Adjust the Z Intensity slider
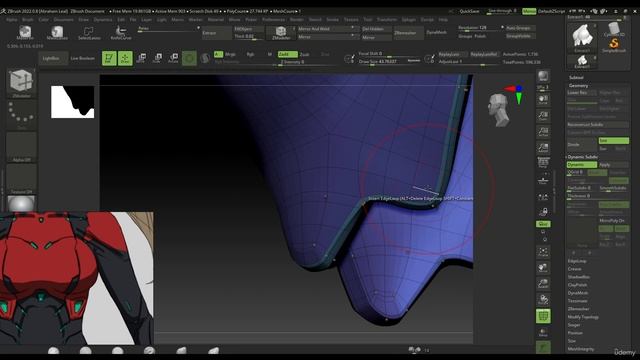Screen dimensions: 640x360 pyautogui.click(x=308, y=62)
